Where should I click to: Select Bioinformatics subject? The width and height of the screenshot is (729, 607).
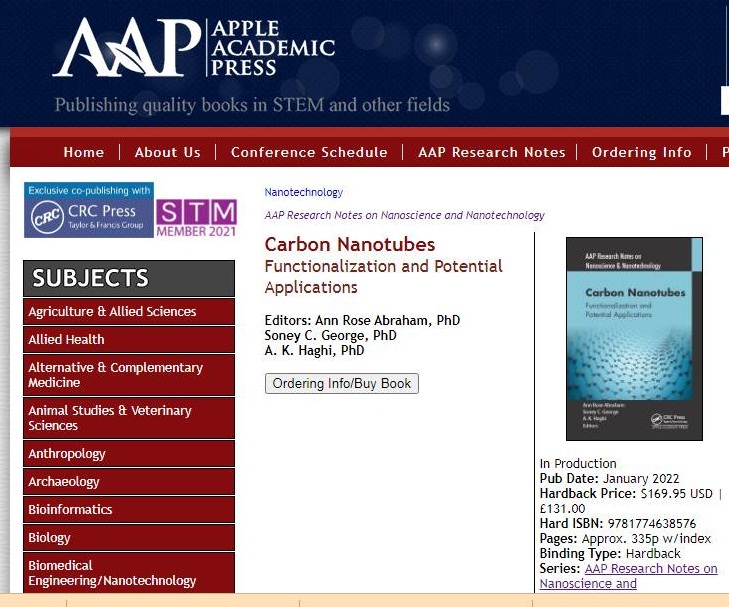tap(129, 509)
